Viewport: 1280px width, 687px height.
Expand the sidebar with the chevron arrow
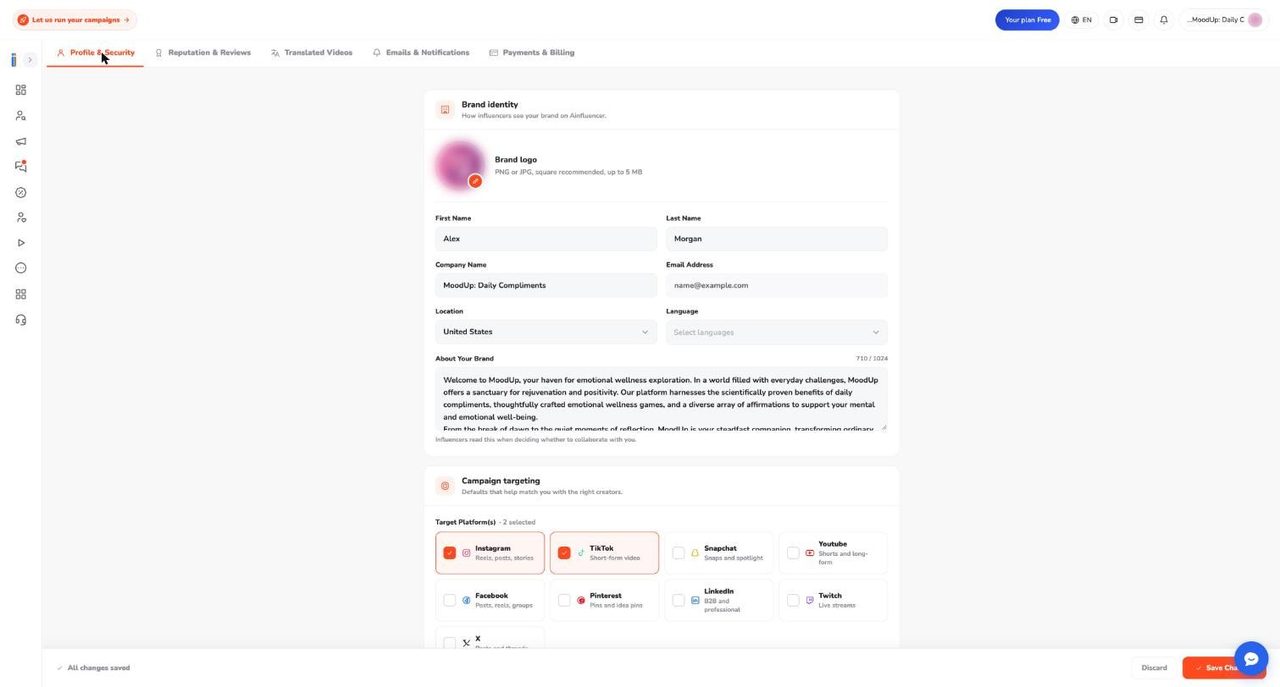click(30, 60)
